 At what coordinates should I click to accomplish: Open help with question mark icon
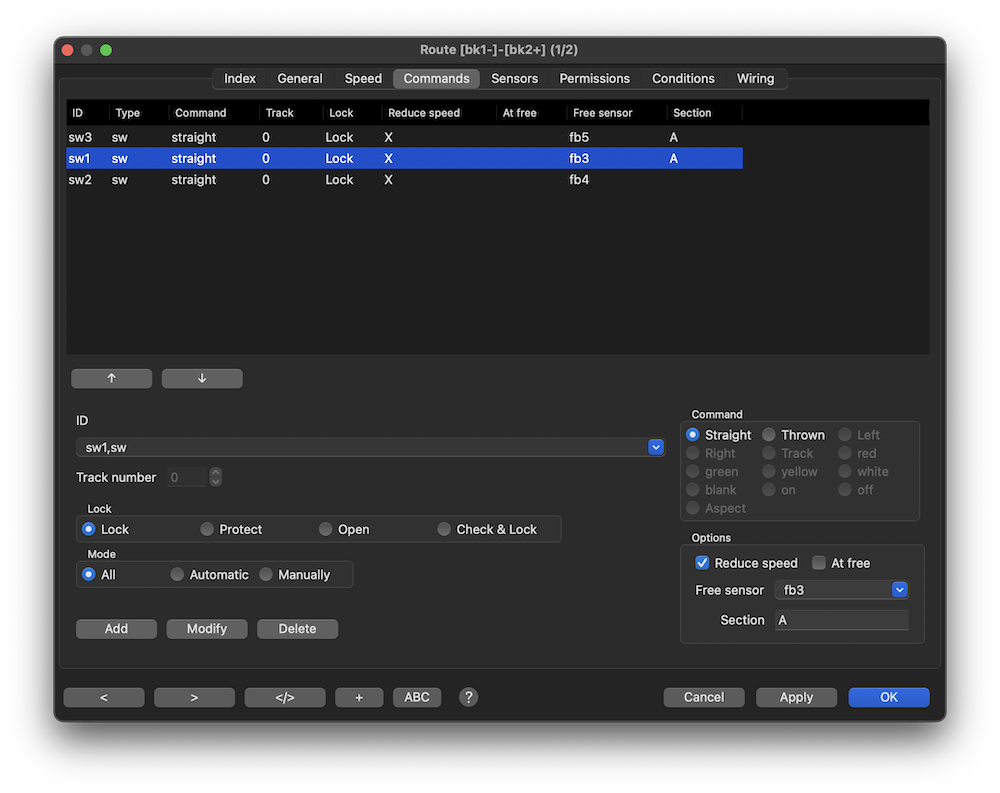point(468,697)
